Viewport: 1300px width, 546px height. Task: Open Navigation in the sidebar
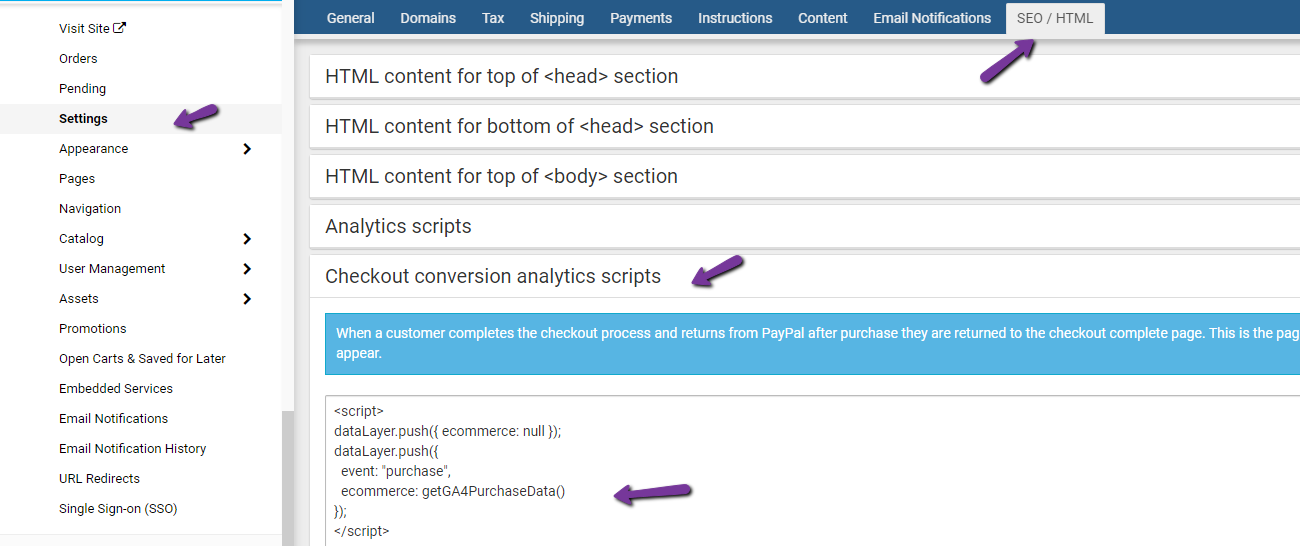coord(90,209)
